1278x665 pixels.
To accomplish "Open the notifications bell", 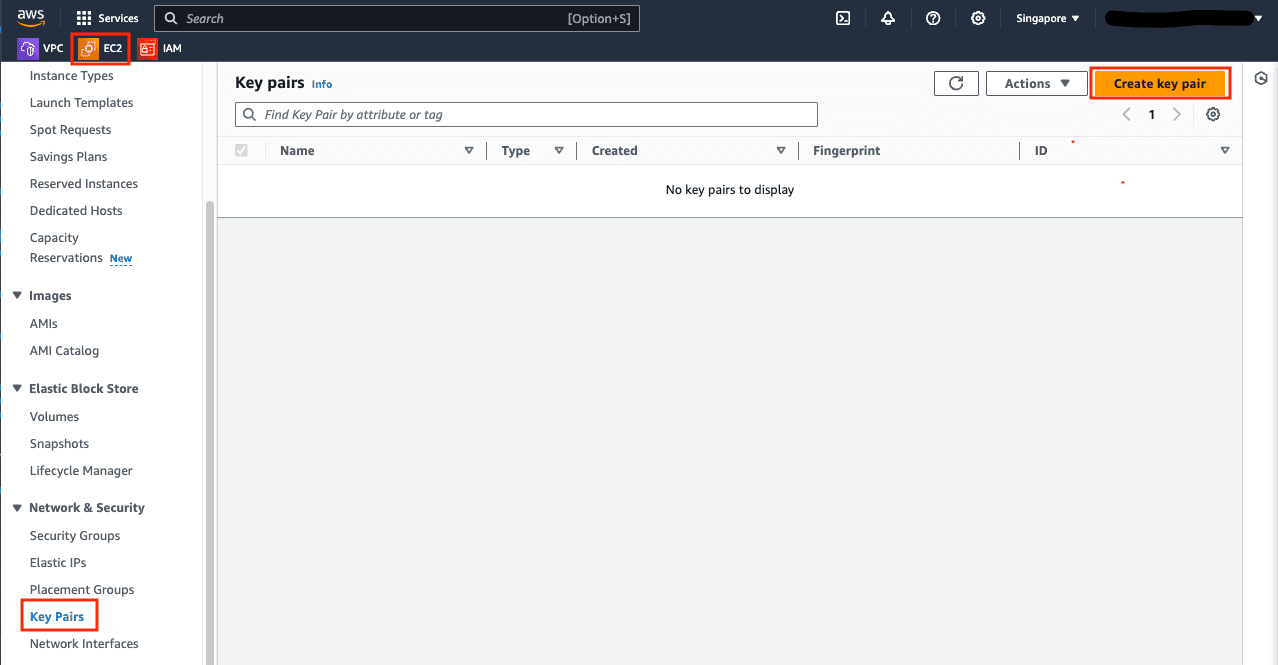I will click(x=888, y=18).
